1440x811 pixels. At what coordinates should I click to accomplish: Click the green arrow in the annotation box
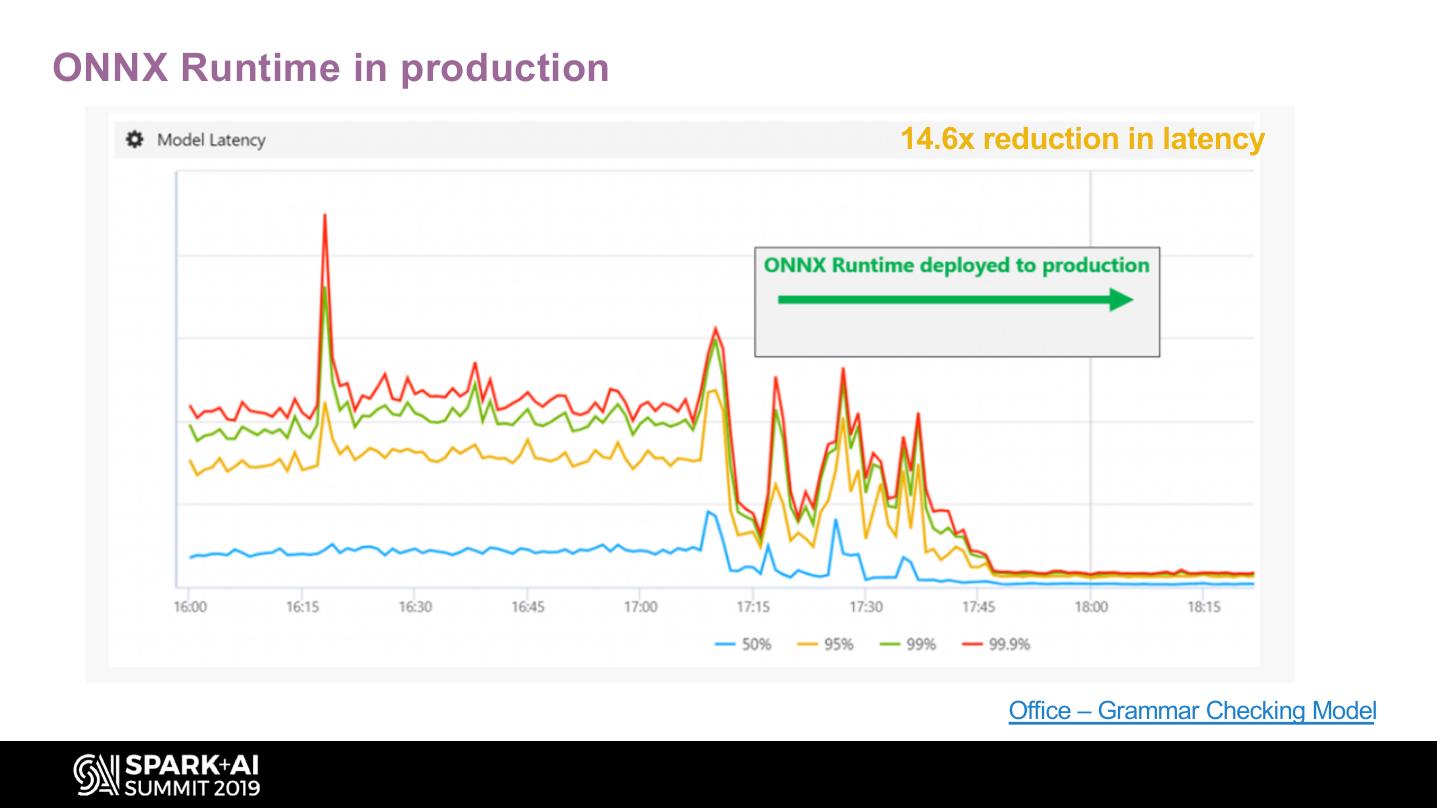[955, 300]
